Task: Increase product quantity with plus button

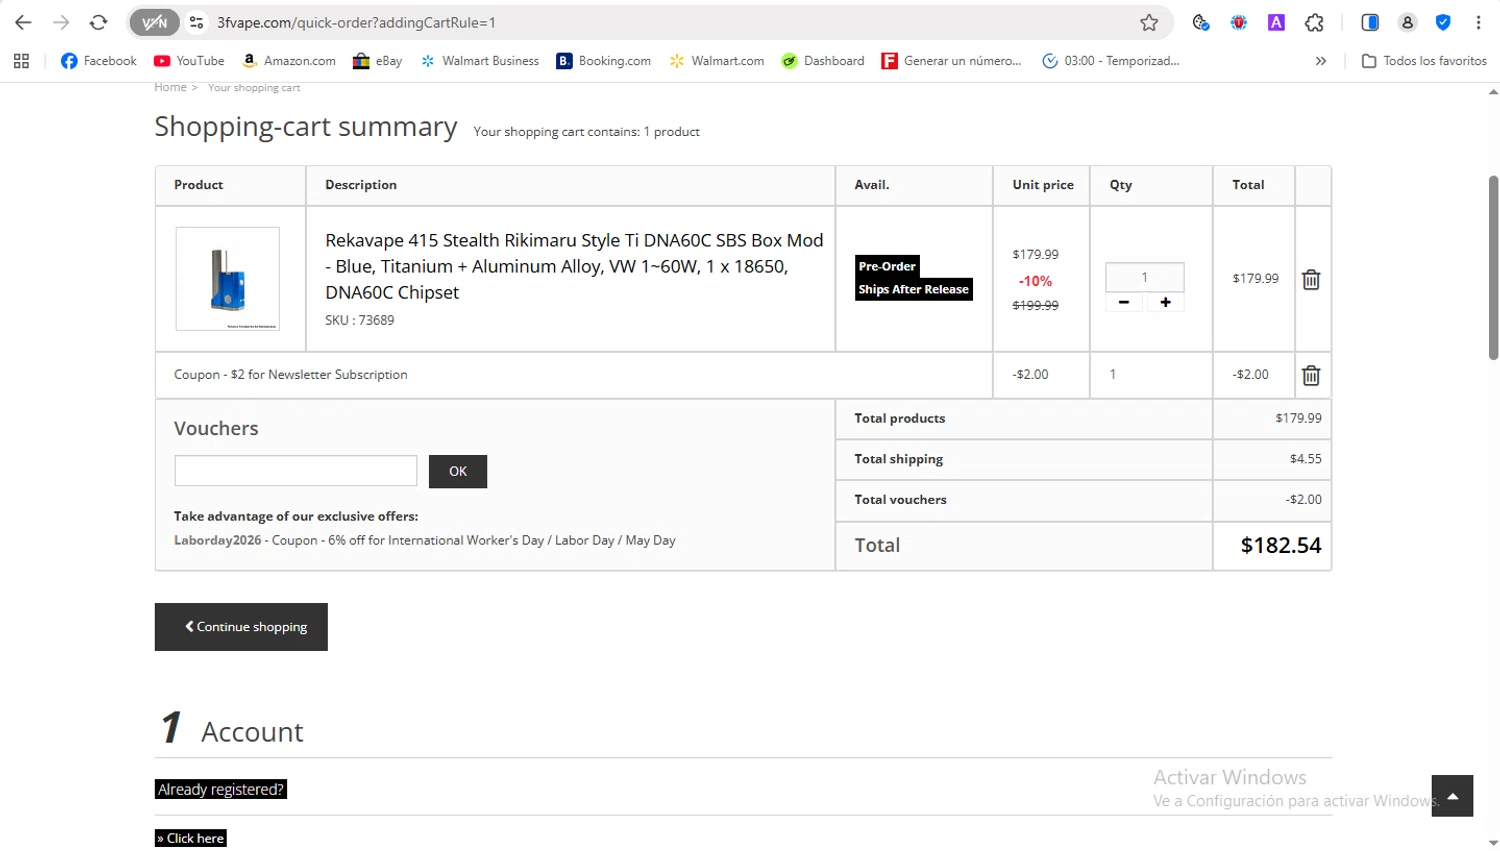Action: (1165, 302)
